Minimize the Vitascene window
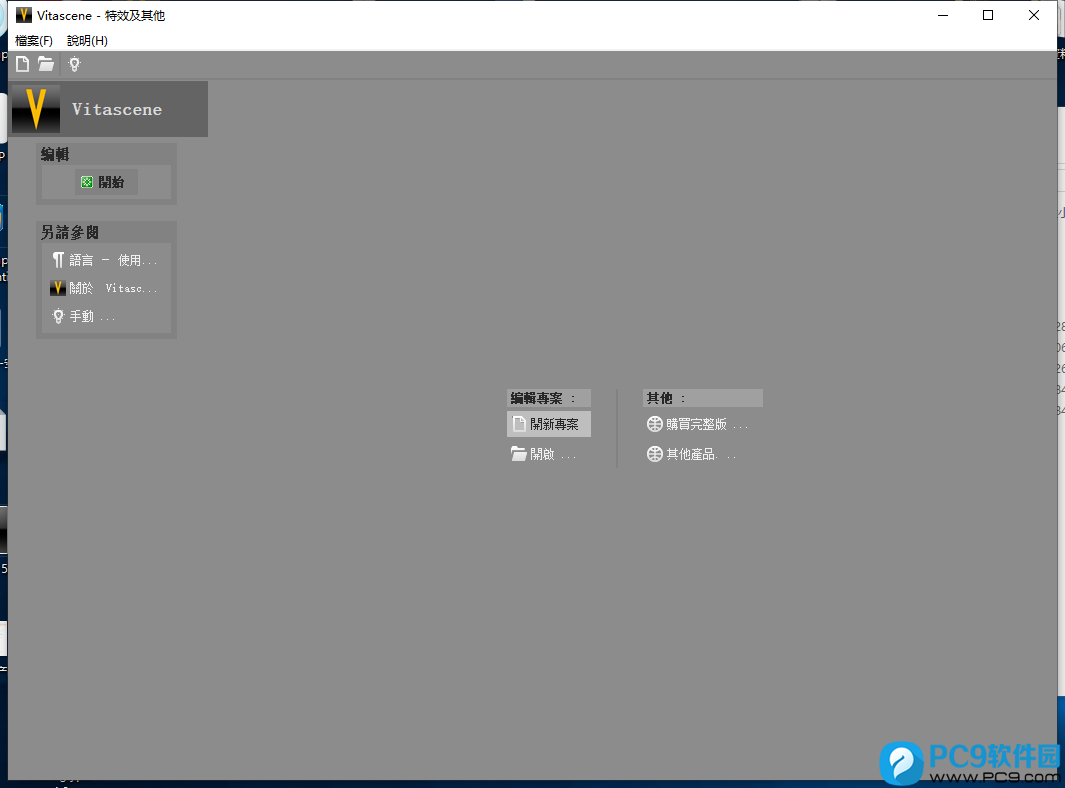Image resolution: width=1065 pixels, height=788 pixels. pyautogui.click(x=943, y=15)
